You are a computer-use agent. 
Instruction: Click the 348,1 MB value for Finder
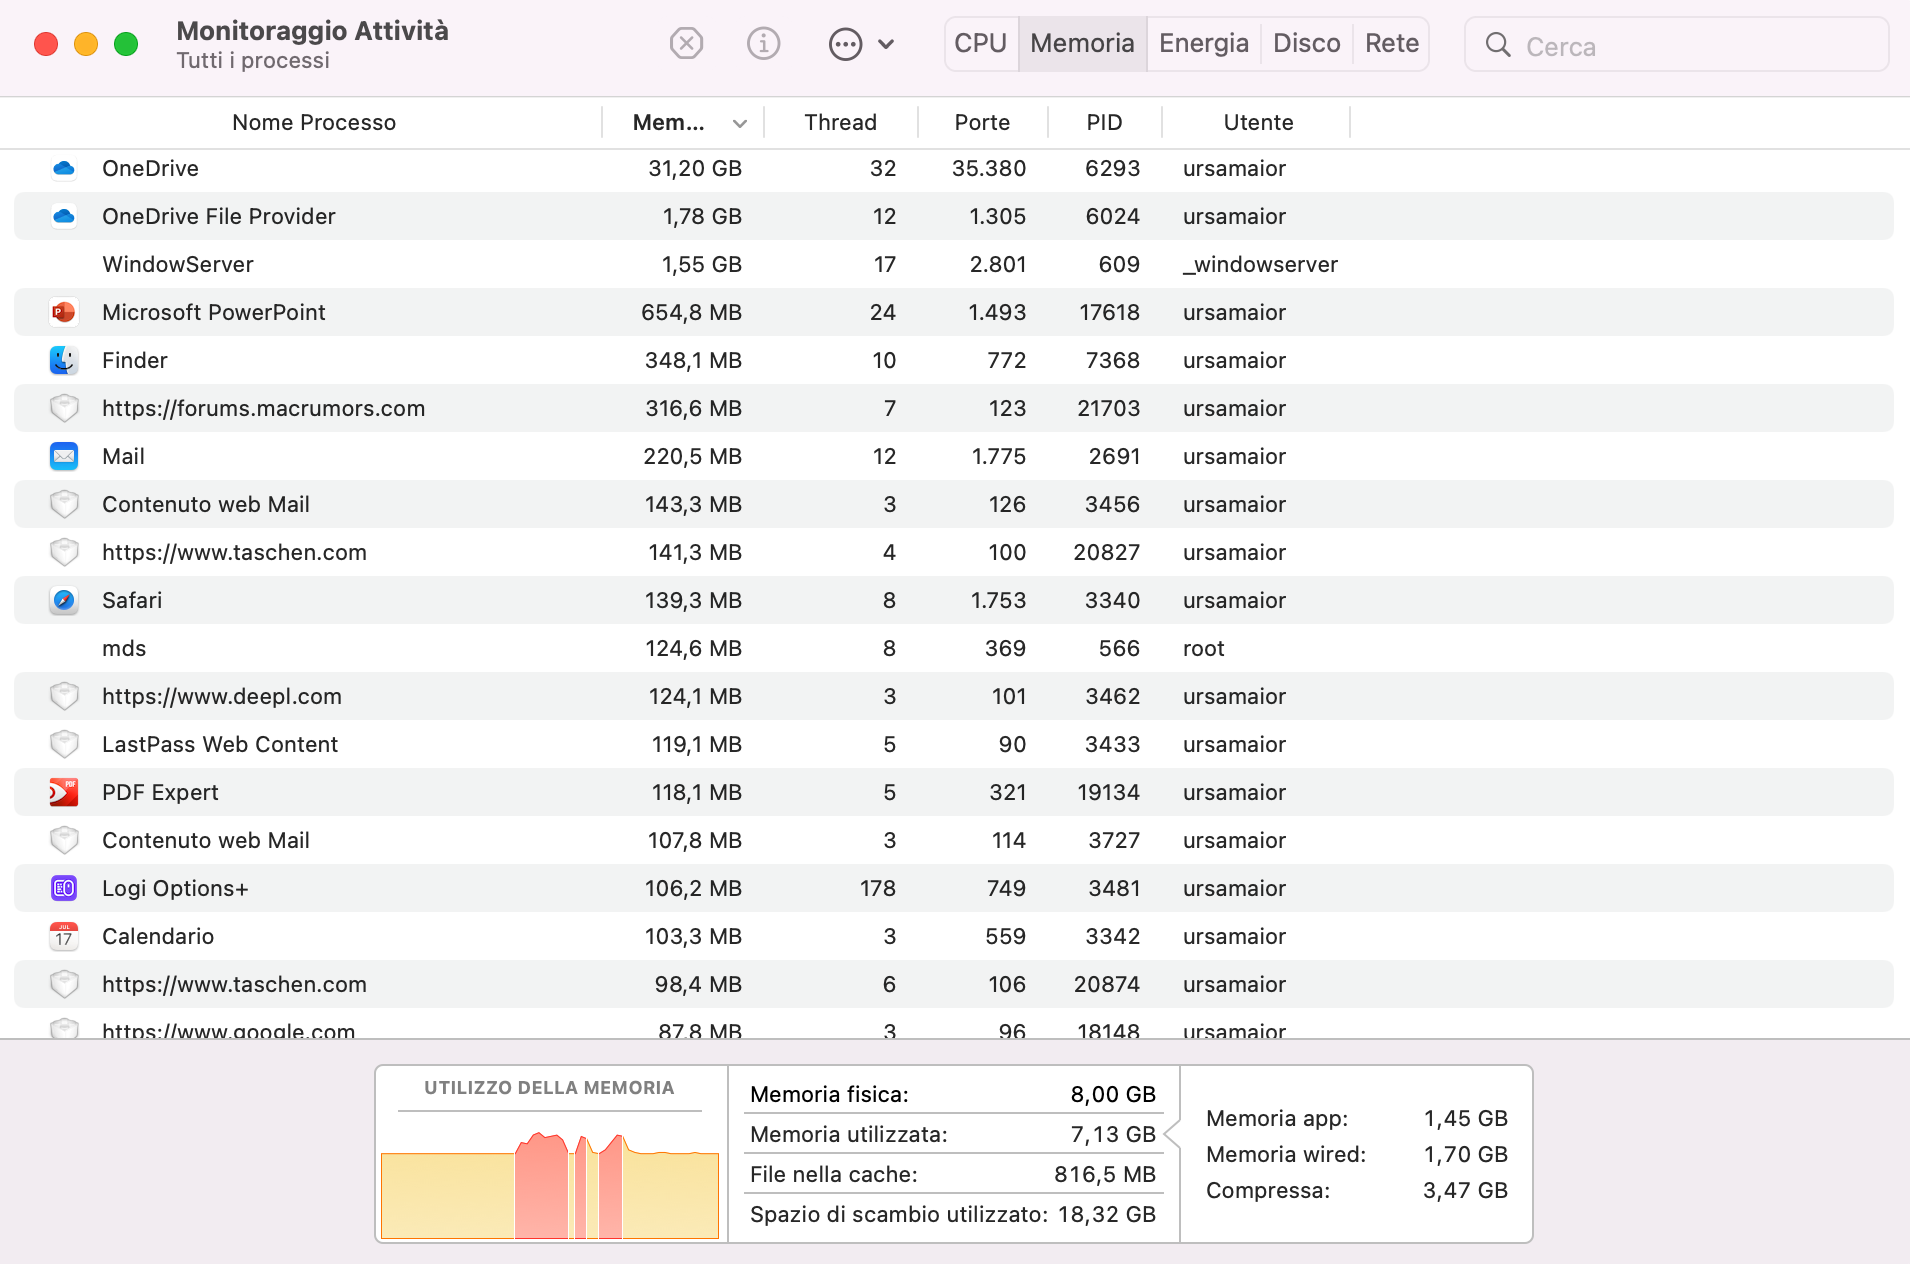click(x=693, y=360)
